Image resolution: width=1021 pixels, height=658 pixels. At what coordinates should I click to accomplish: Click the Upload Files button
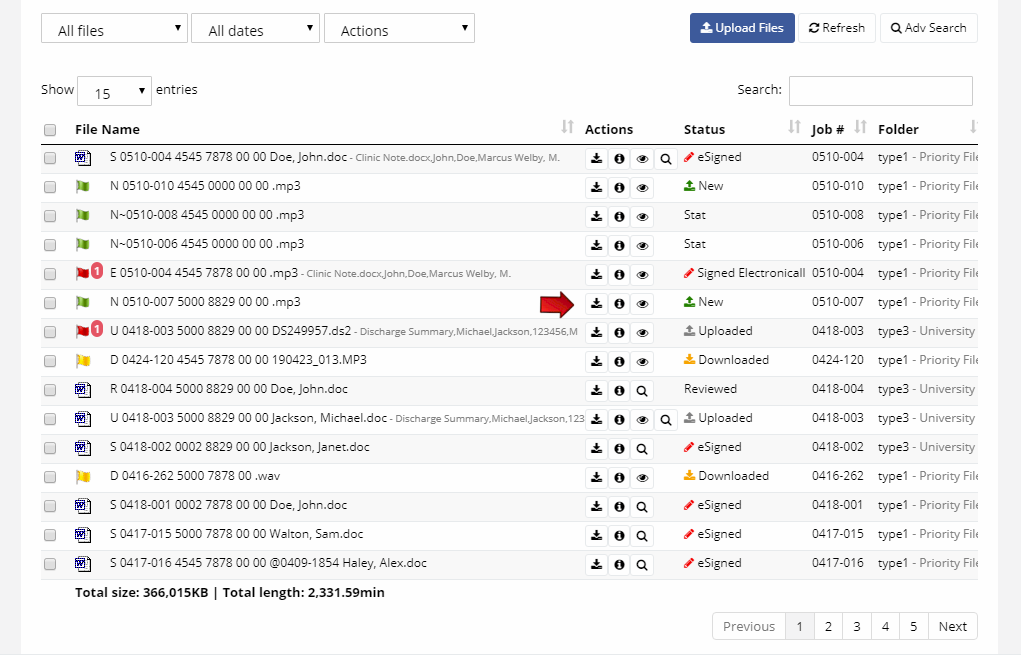742,28
